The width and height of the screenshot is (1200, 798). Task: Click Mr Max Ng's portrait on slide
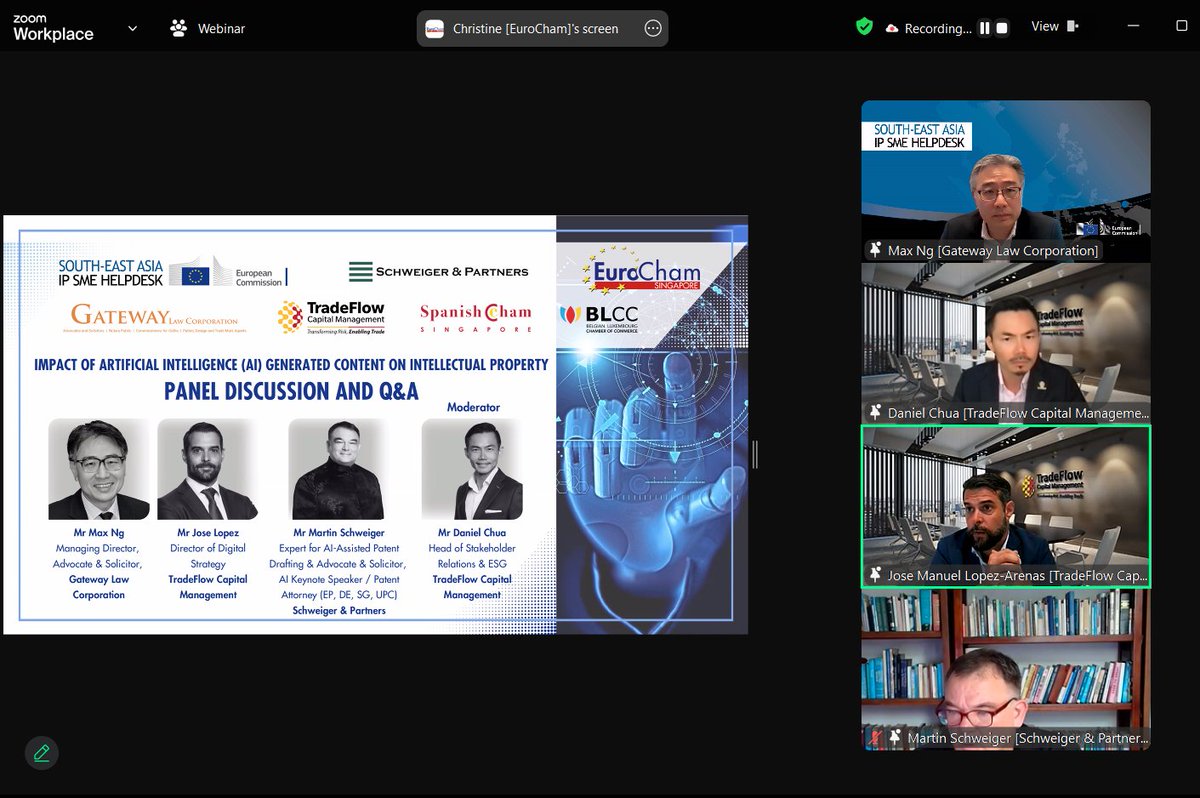point(99,469)
